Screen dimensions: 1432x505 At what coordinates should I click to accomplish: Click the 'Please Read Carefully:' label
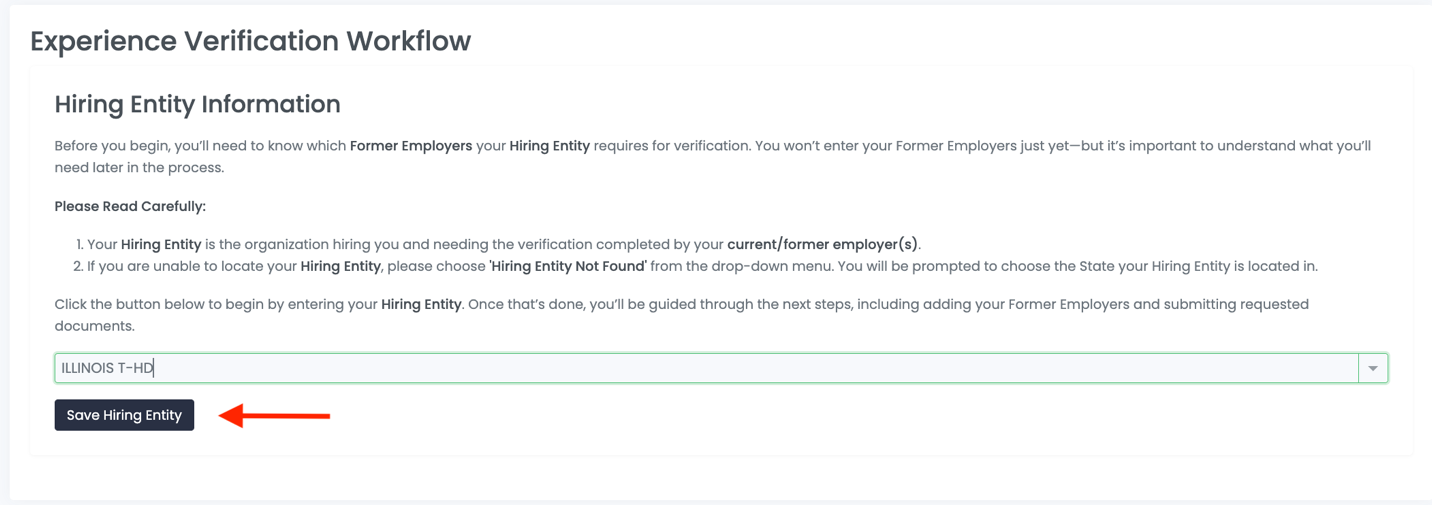pos(130,206)
